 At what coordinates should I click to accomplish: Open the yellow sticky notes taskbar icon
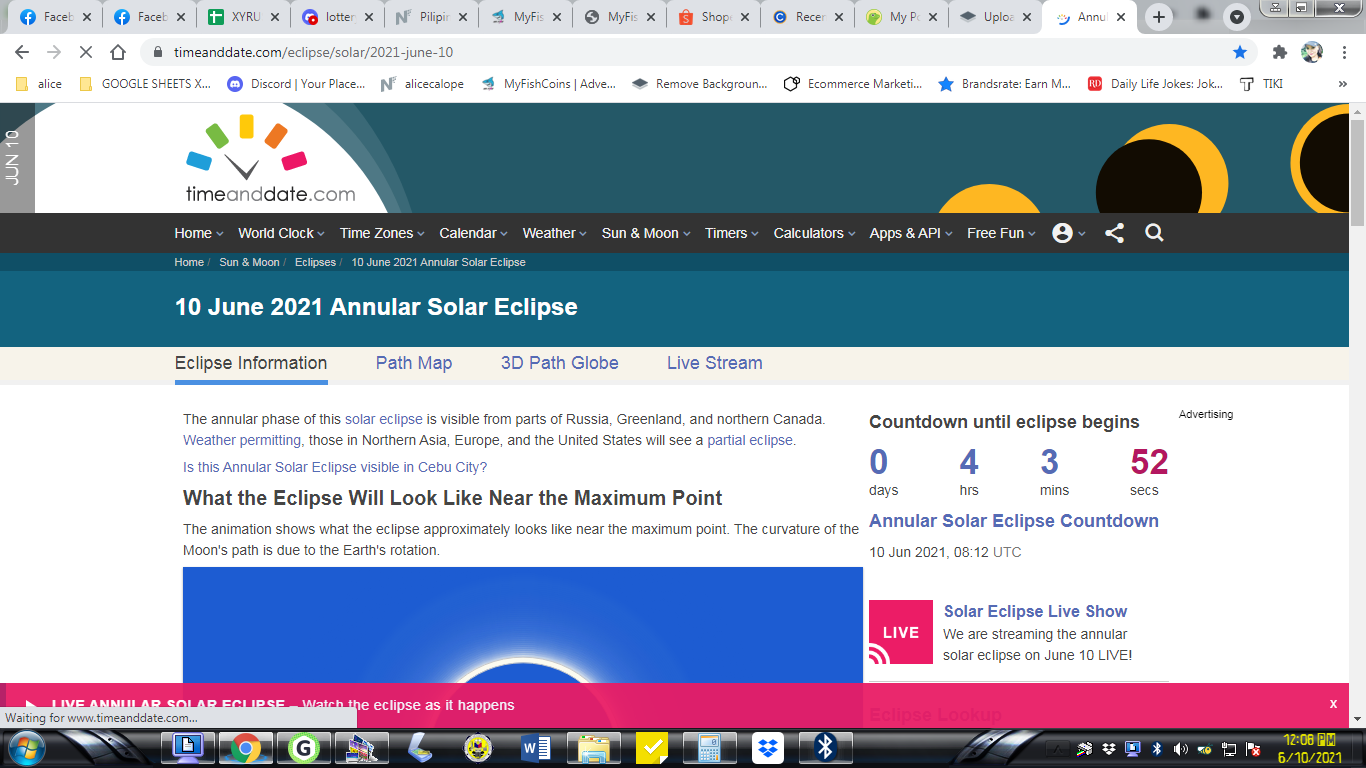651,748
